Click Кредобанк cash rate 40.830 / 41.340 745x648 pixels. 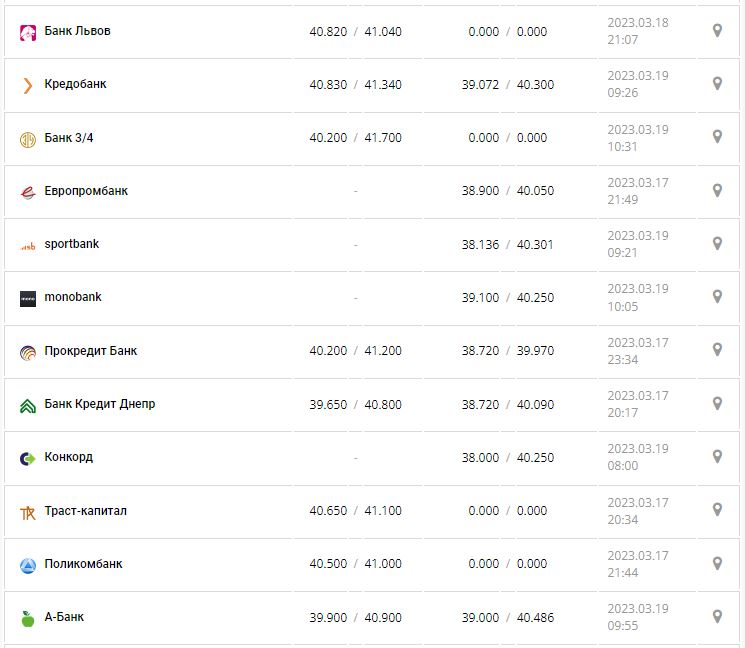pyautogui.click(x=356, y=85)
